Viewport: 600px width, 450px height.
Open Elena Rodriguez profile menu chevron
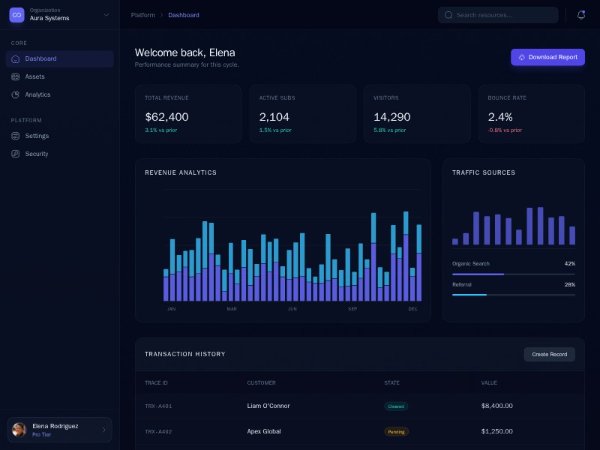103,430
